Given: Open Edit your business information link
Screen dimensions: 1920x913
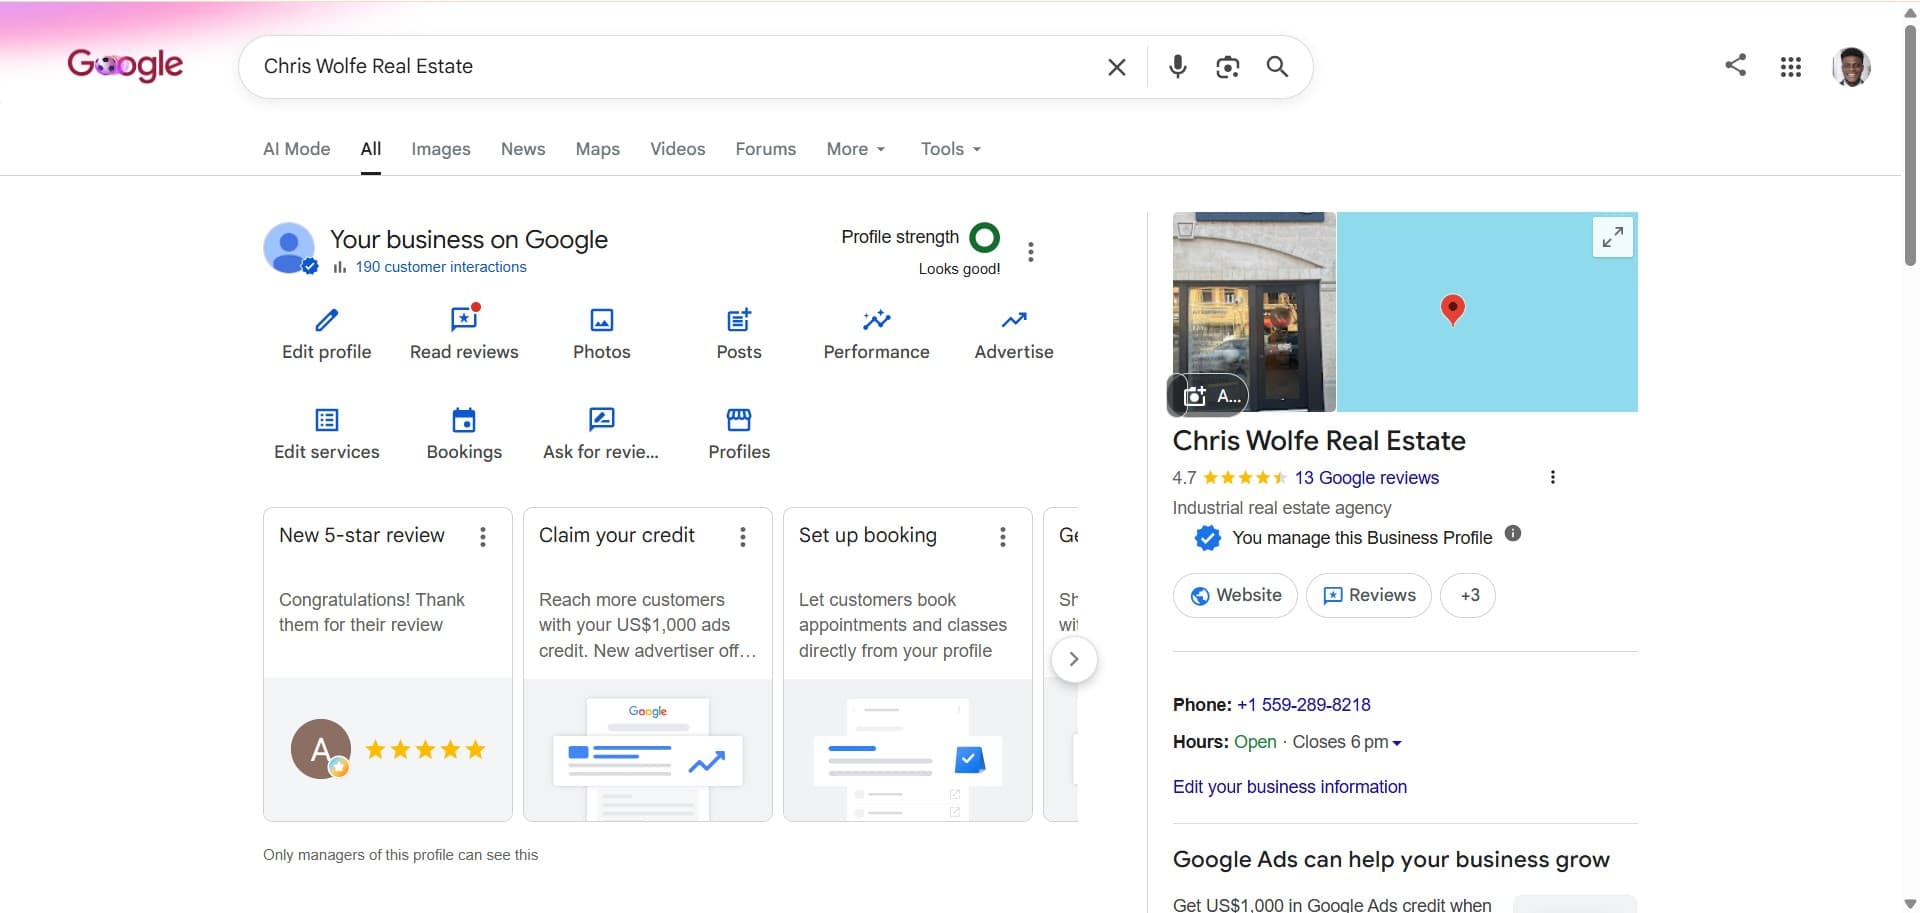Looking at the screenshot, I should coord(1290,787).
